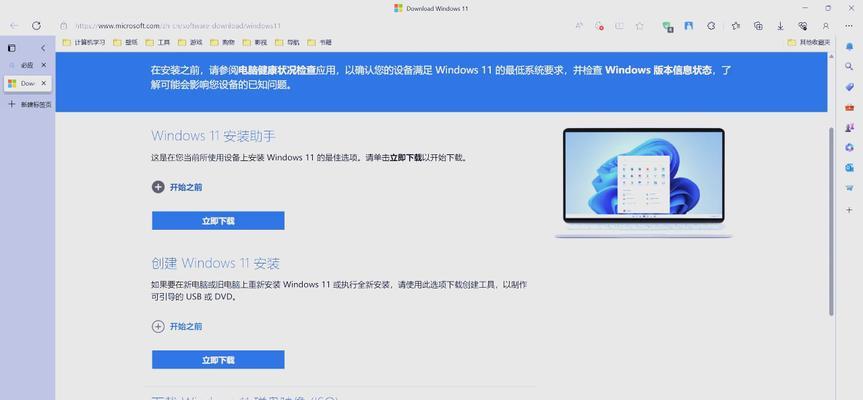Follow the 电脑健康状况检查 link

[276, 70]
